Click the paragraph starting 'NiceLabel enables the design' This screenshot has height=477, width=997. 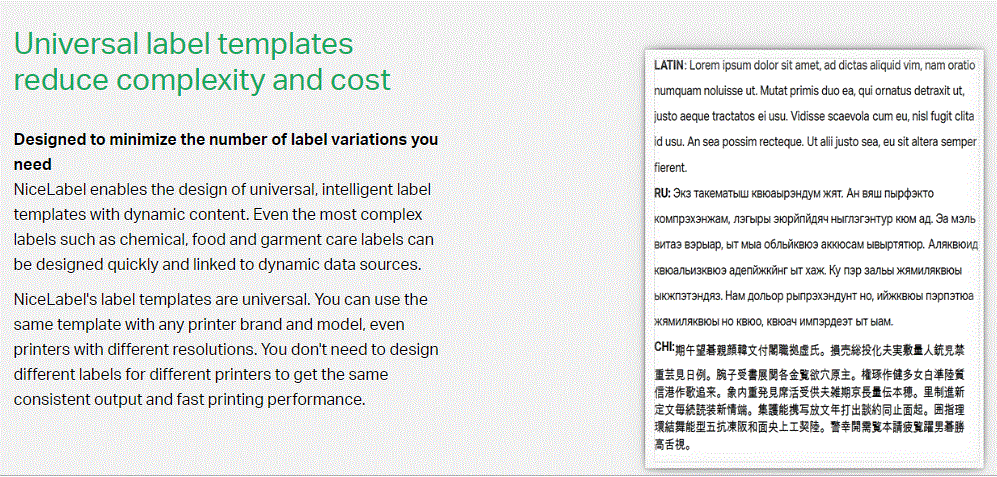pos(224,227)
